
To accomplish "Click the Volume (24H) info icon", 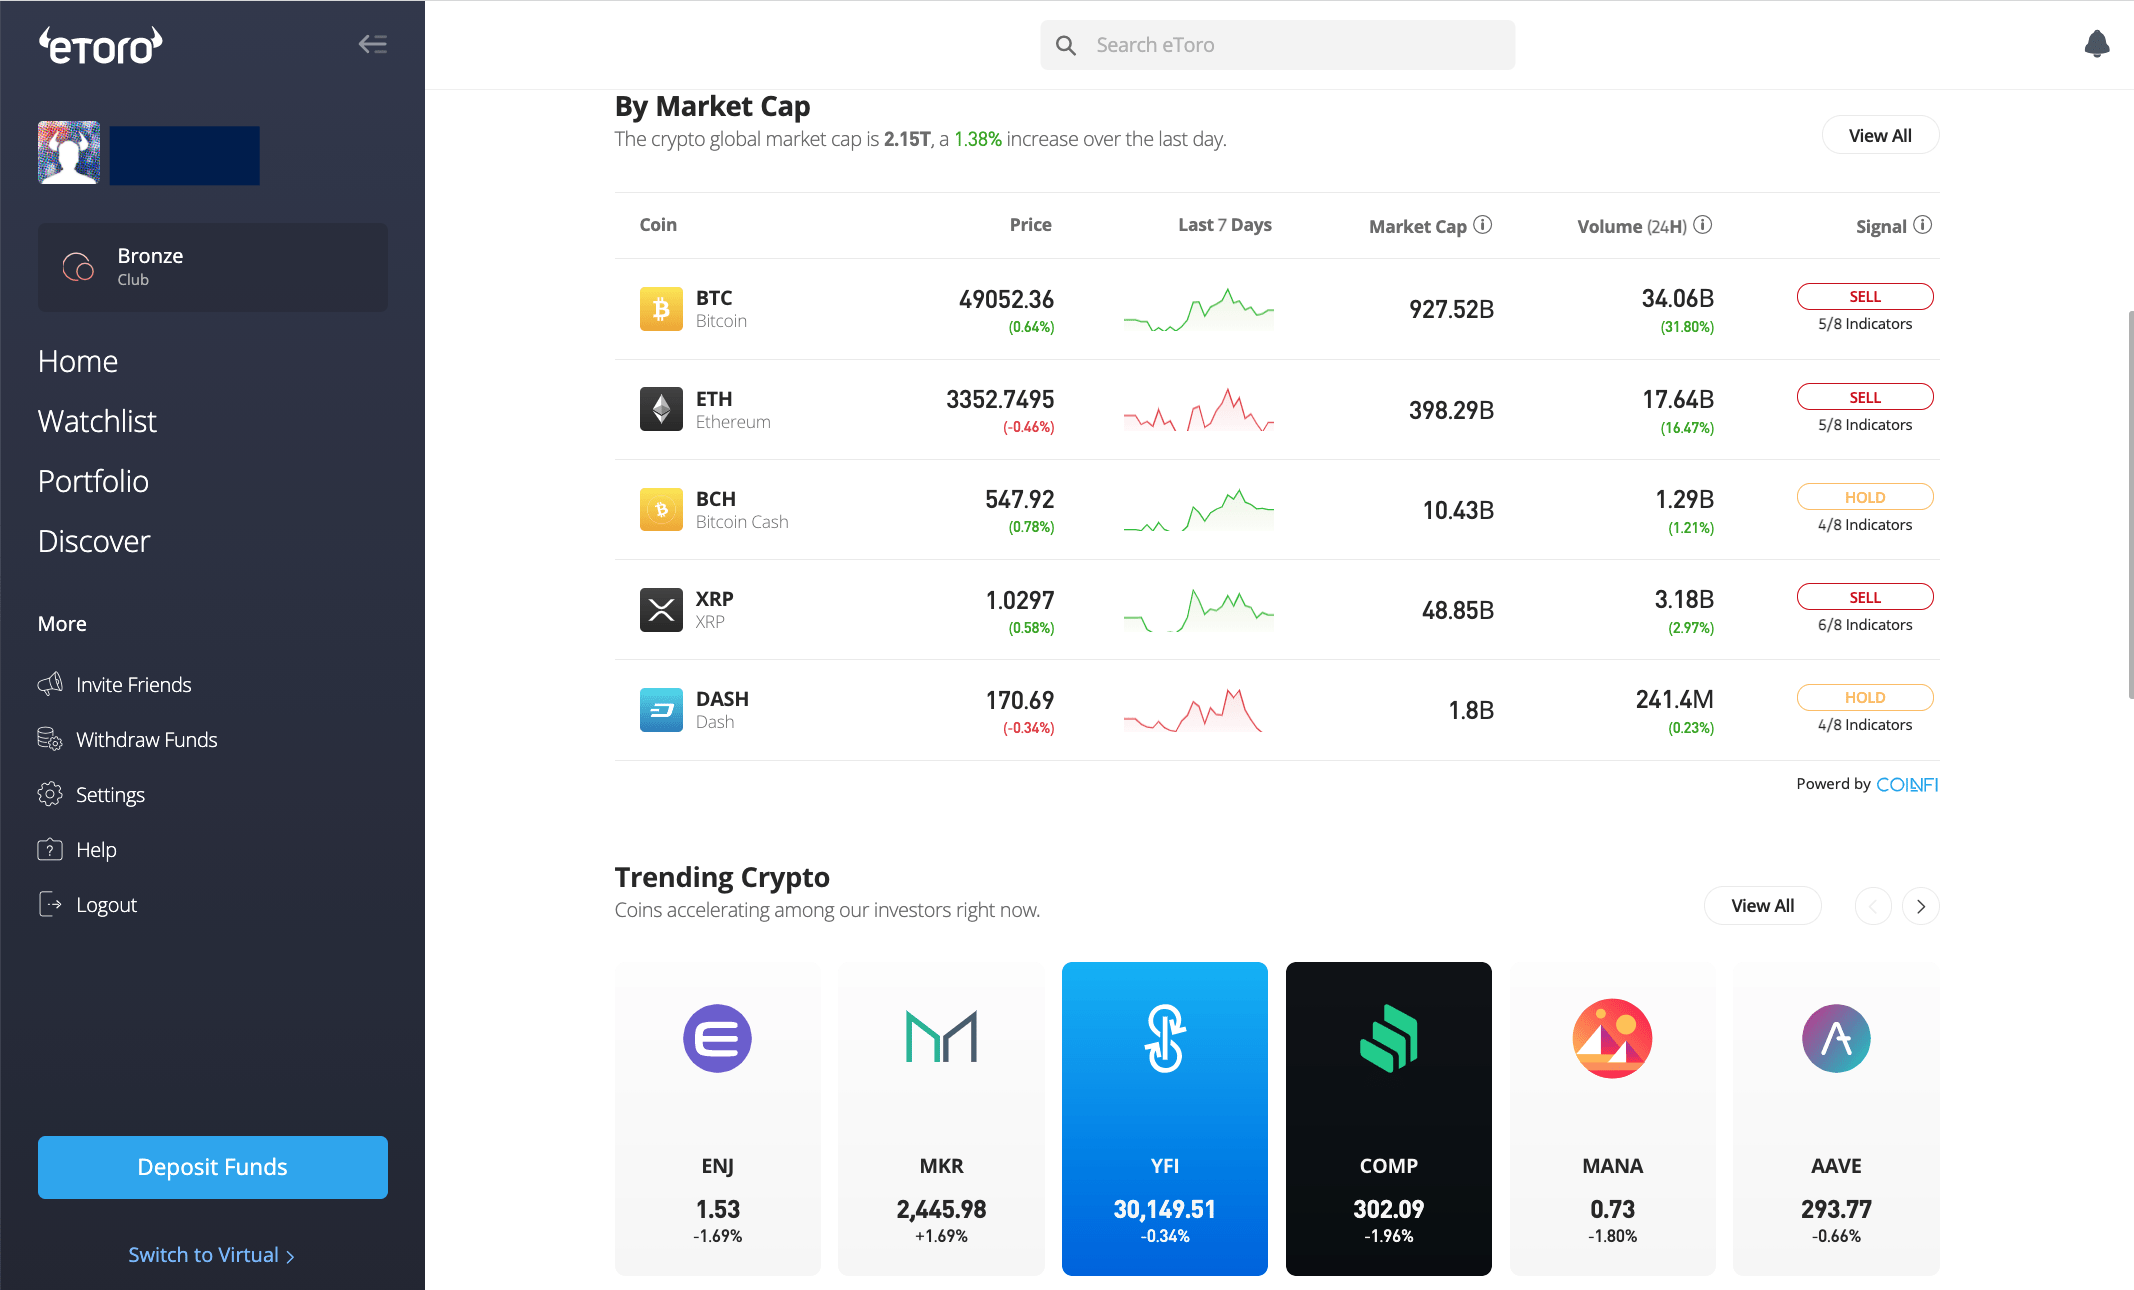I will point(1703,225).
